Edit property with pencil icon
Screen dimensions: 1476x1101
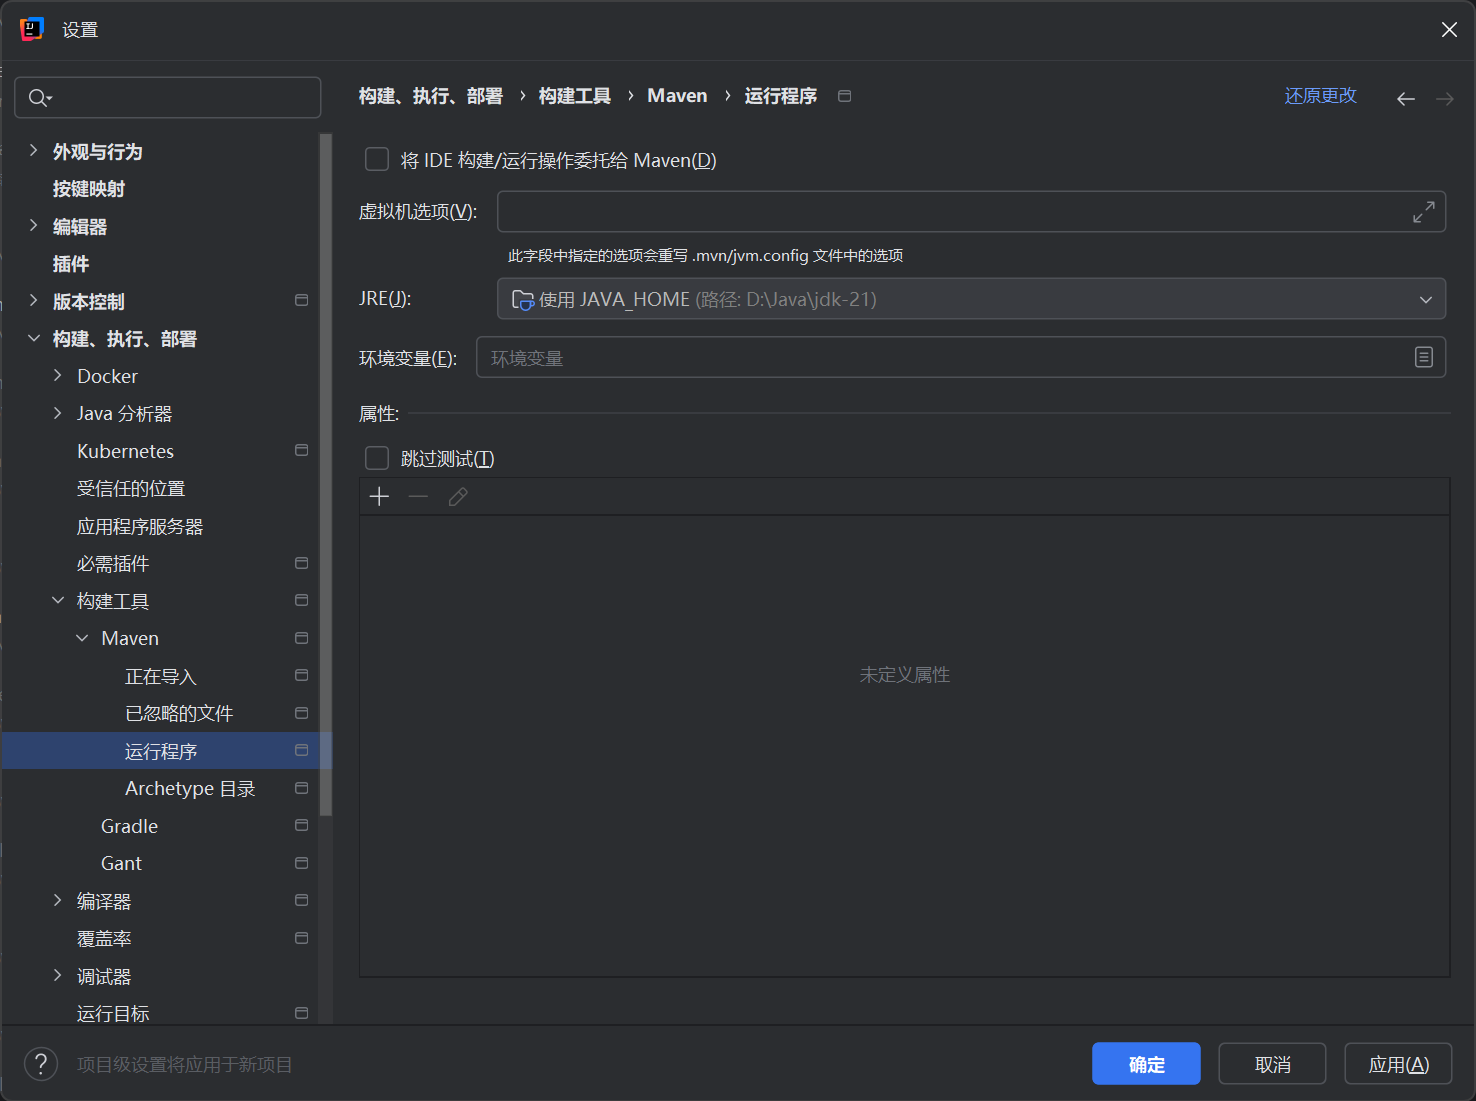(x=458, y=497)
